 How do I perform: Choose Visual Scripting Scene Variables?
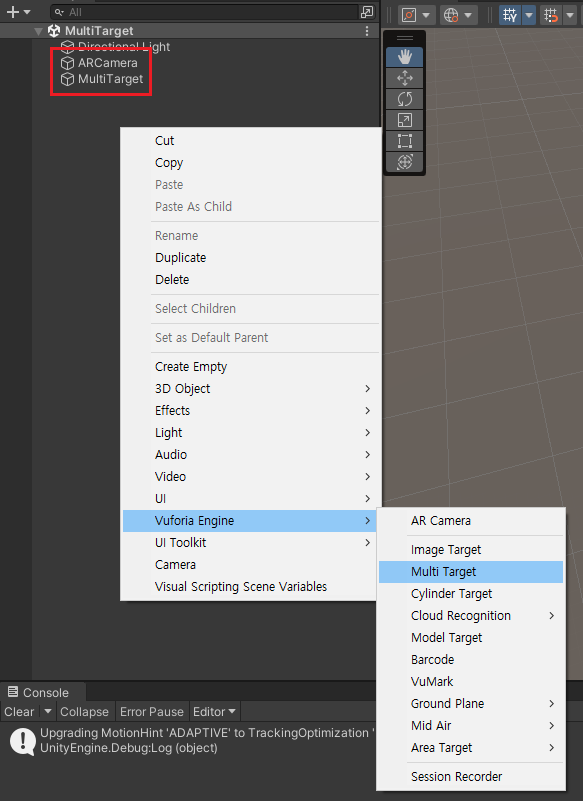[251, 586]
